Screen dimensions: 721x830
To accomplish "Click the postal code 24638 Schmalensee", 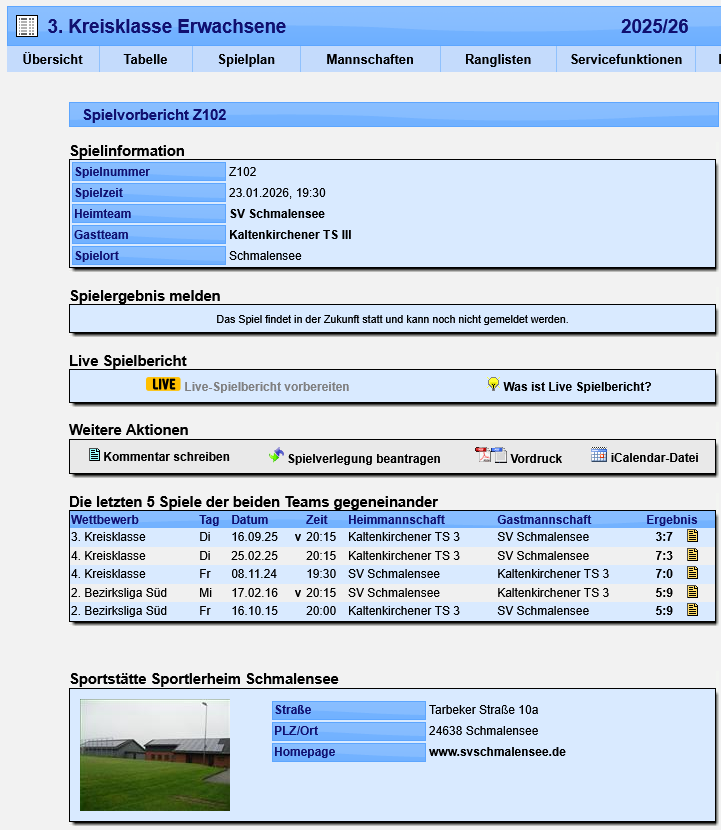I will pos(483,731).
